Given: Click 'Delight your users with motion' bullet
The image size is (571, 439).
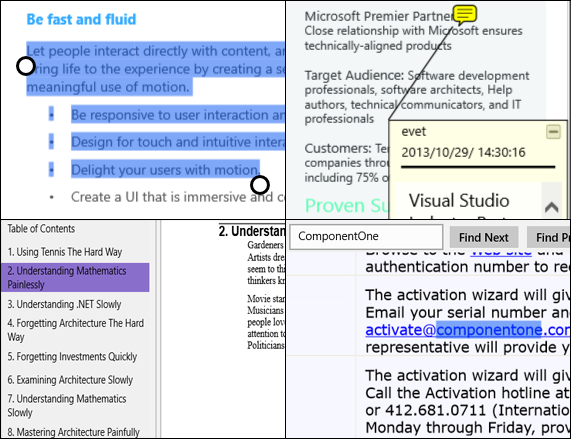Looking at the screenshot, I should [165, 170].
